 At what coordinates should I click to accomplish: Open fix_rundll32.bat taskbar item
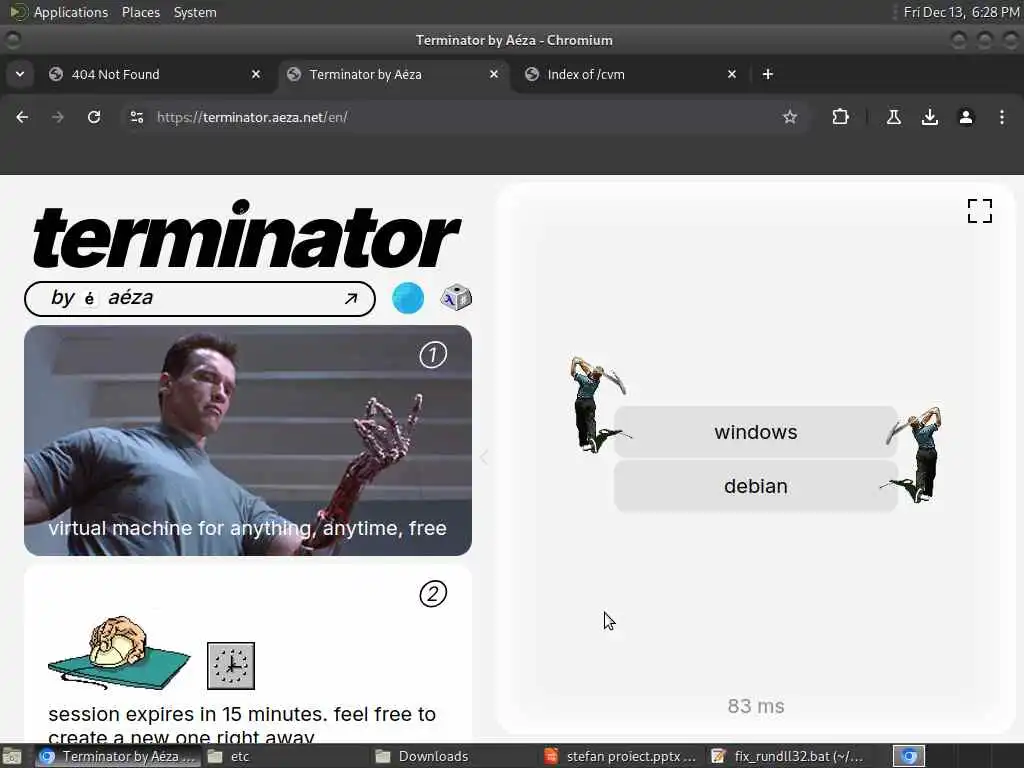click(788, 756)
